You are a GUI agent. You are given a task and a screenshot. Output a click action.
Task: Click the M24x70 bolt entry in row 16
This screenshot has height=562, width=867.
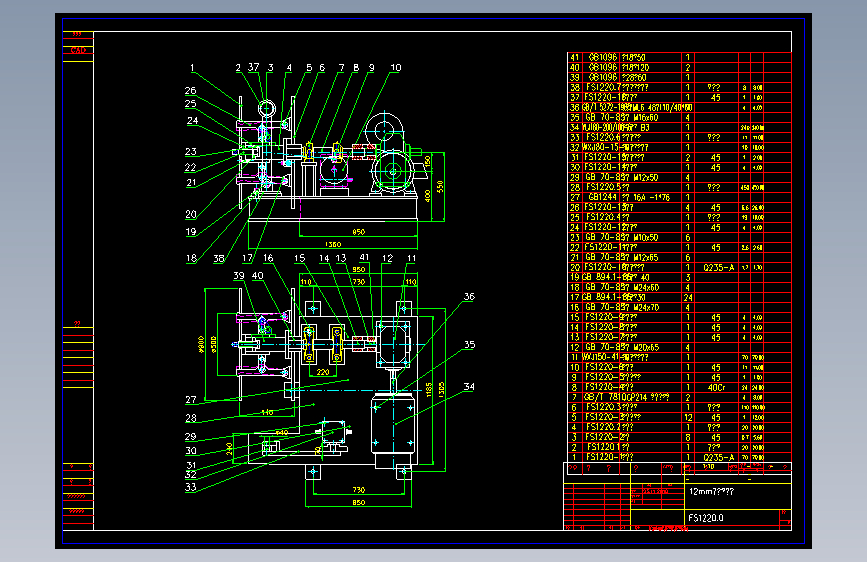pyautogui.click(x=621, y=308)
